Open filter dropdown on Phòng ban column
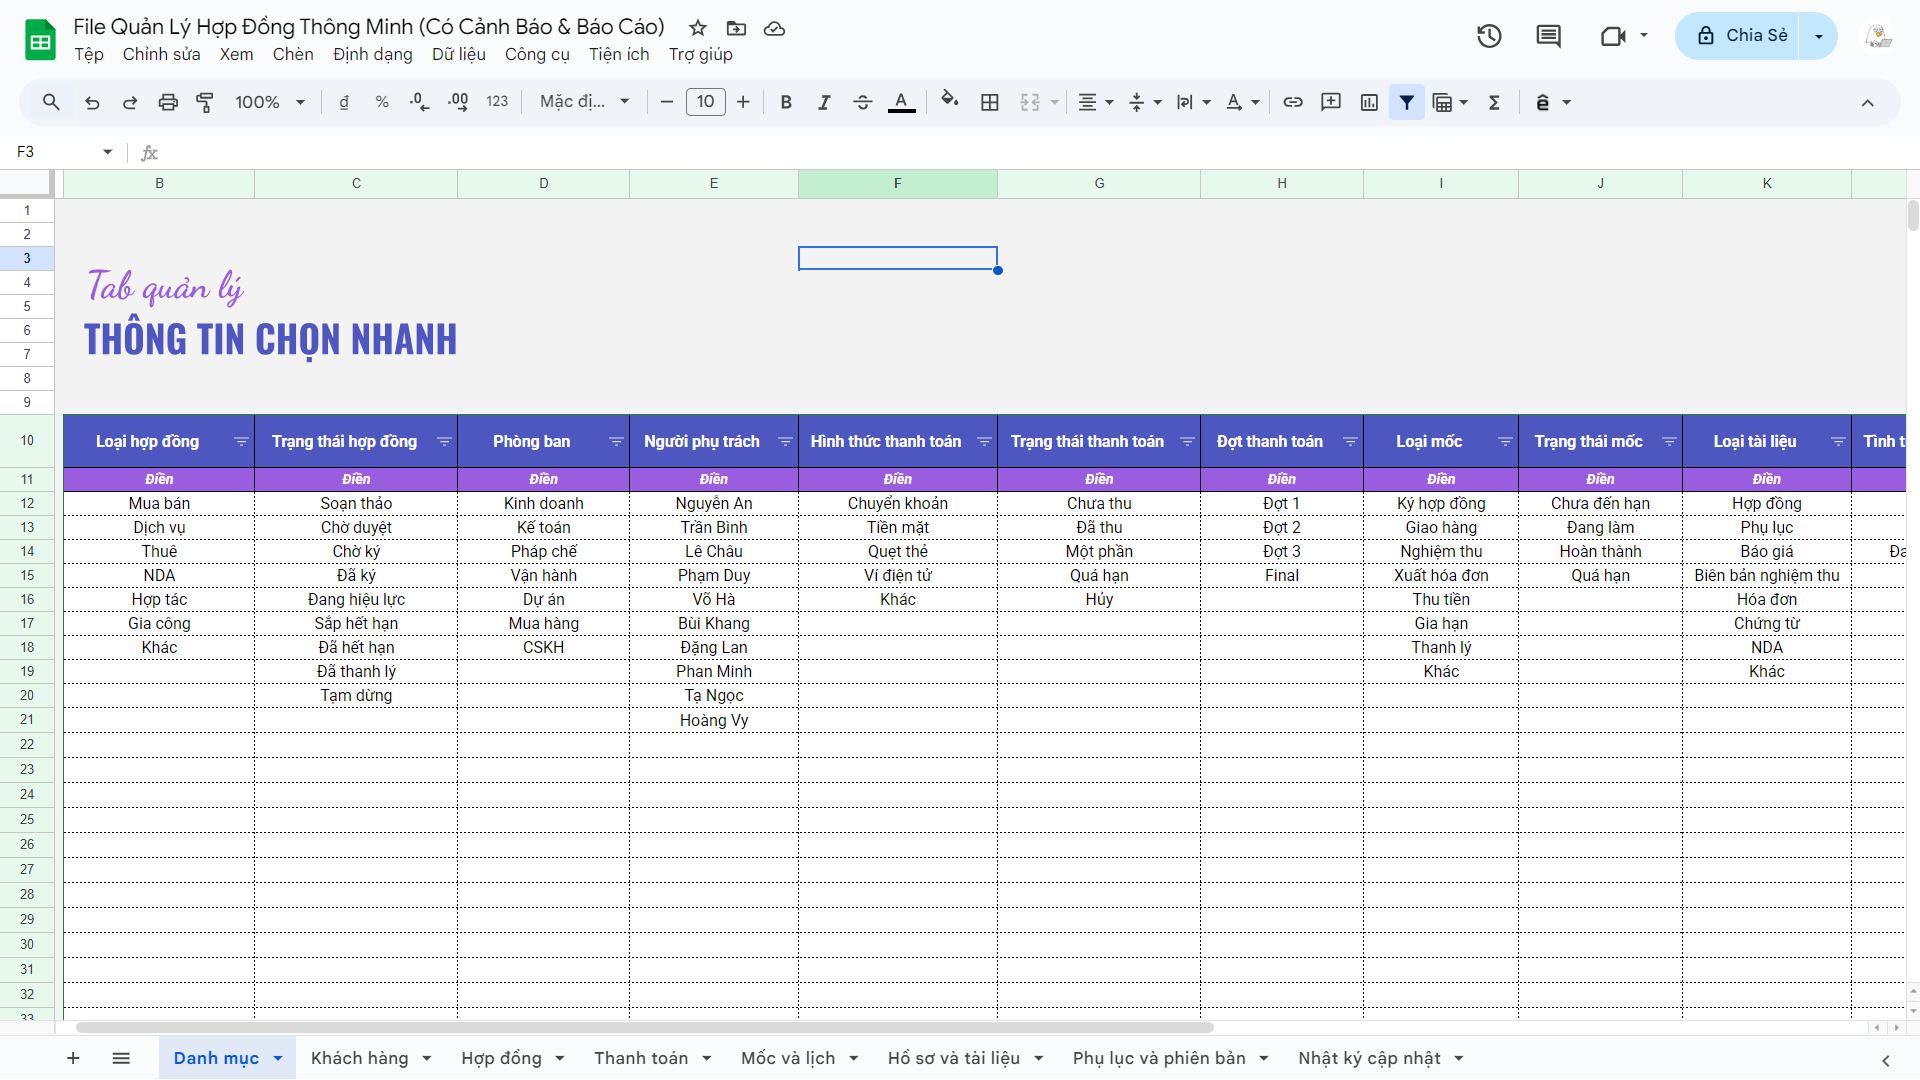 point(616,442)
